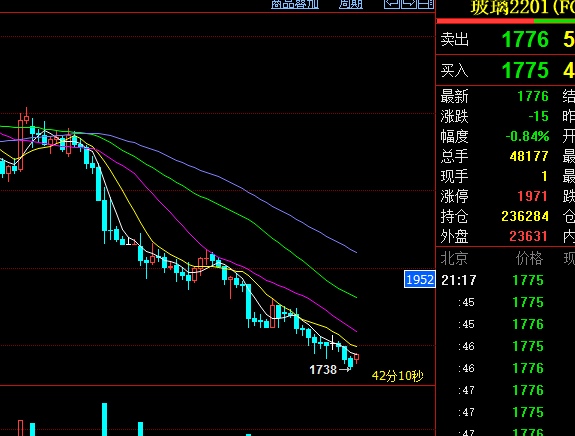This screenshot has width=575, height=436.
Task: Click the 总手 volume value 48177
Action: pos(529,157)
